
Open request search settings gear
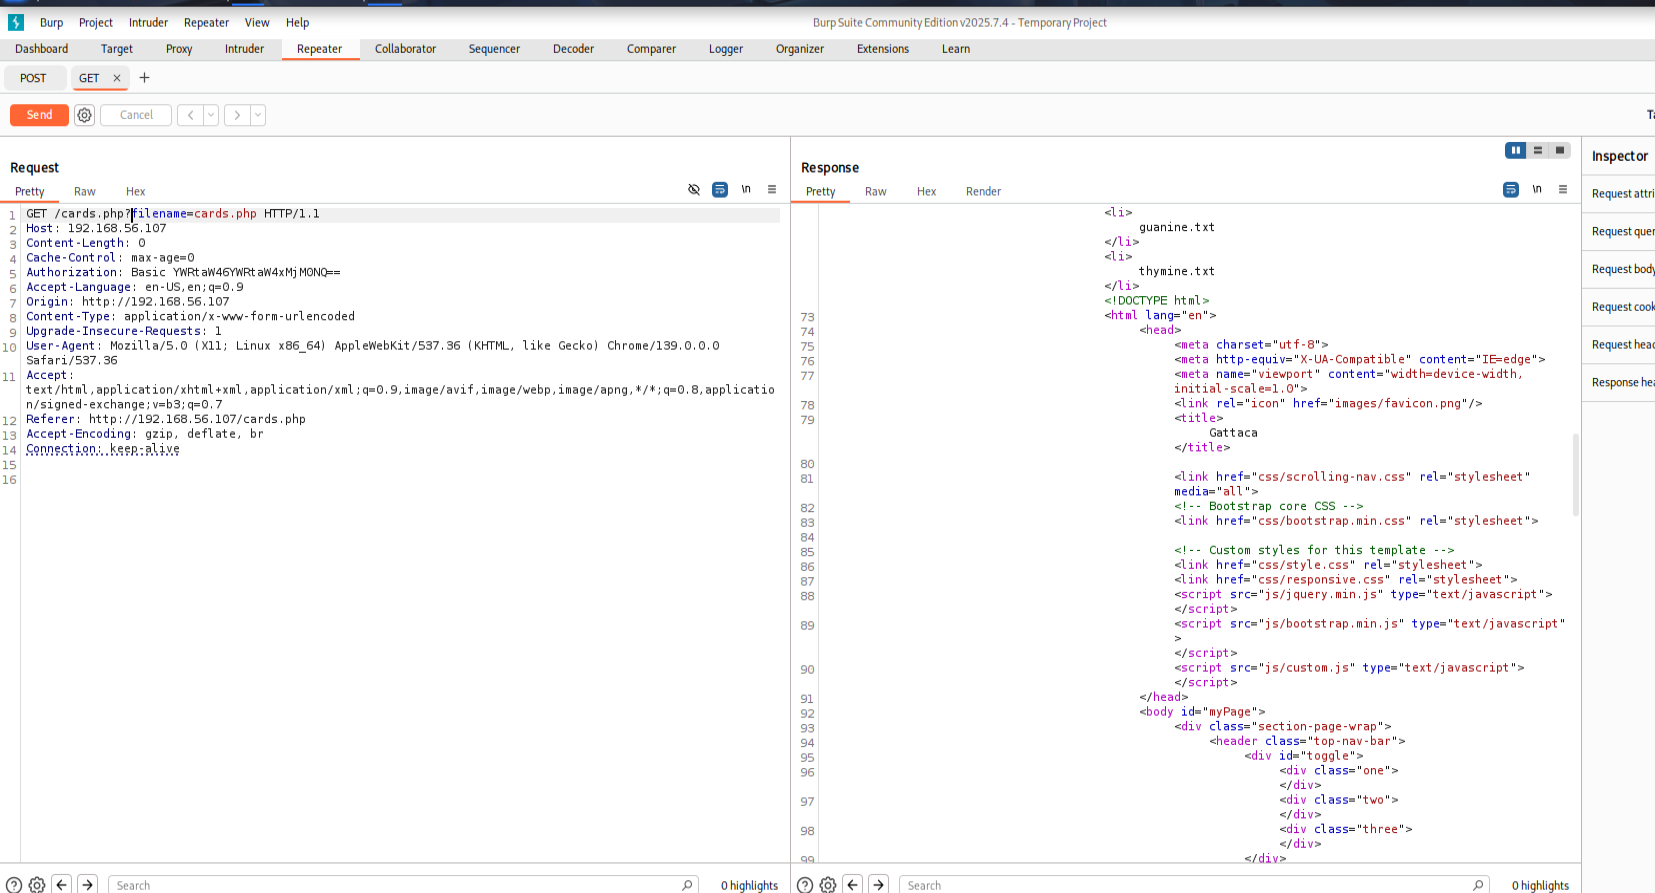pyautogui.click(x=37, y=885)
